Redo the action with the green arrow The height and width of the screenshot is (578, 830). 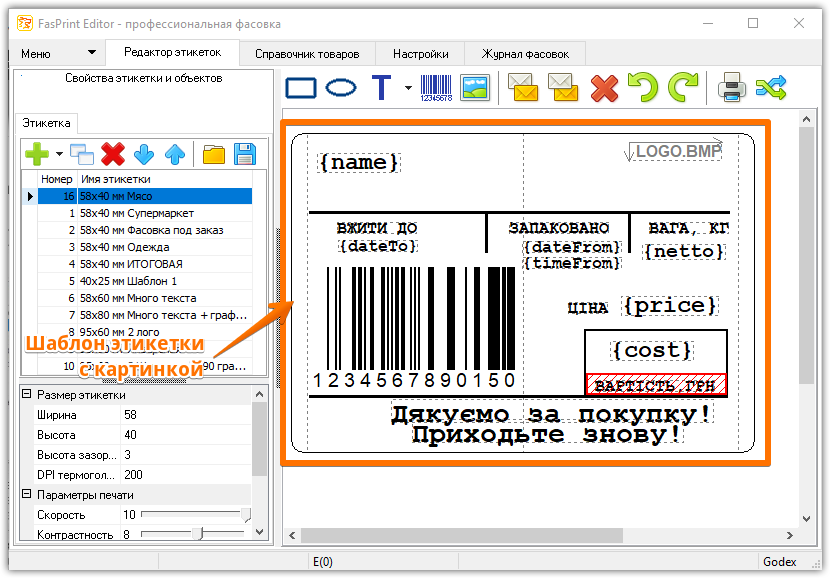(683, 87)
